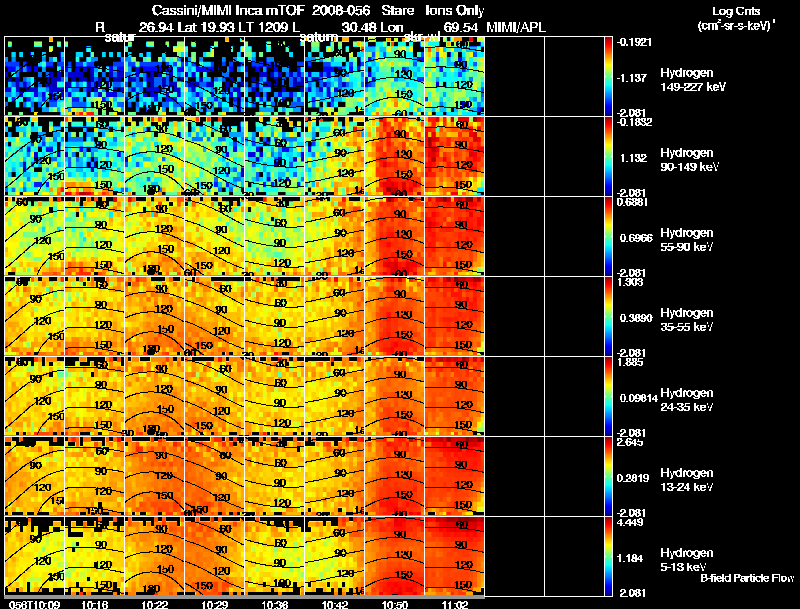Click the Hydrogen 24-35 keV label
The height and width of the screenshot is (609, 800).
click(x=686, y=400)
